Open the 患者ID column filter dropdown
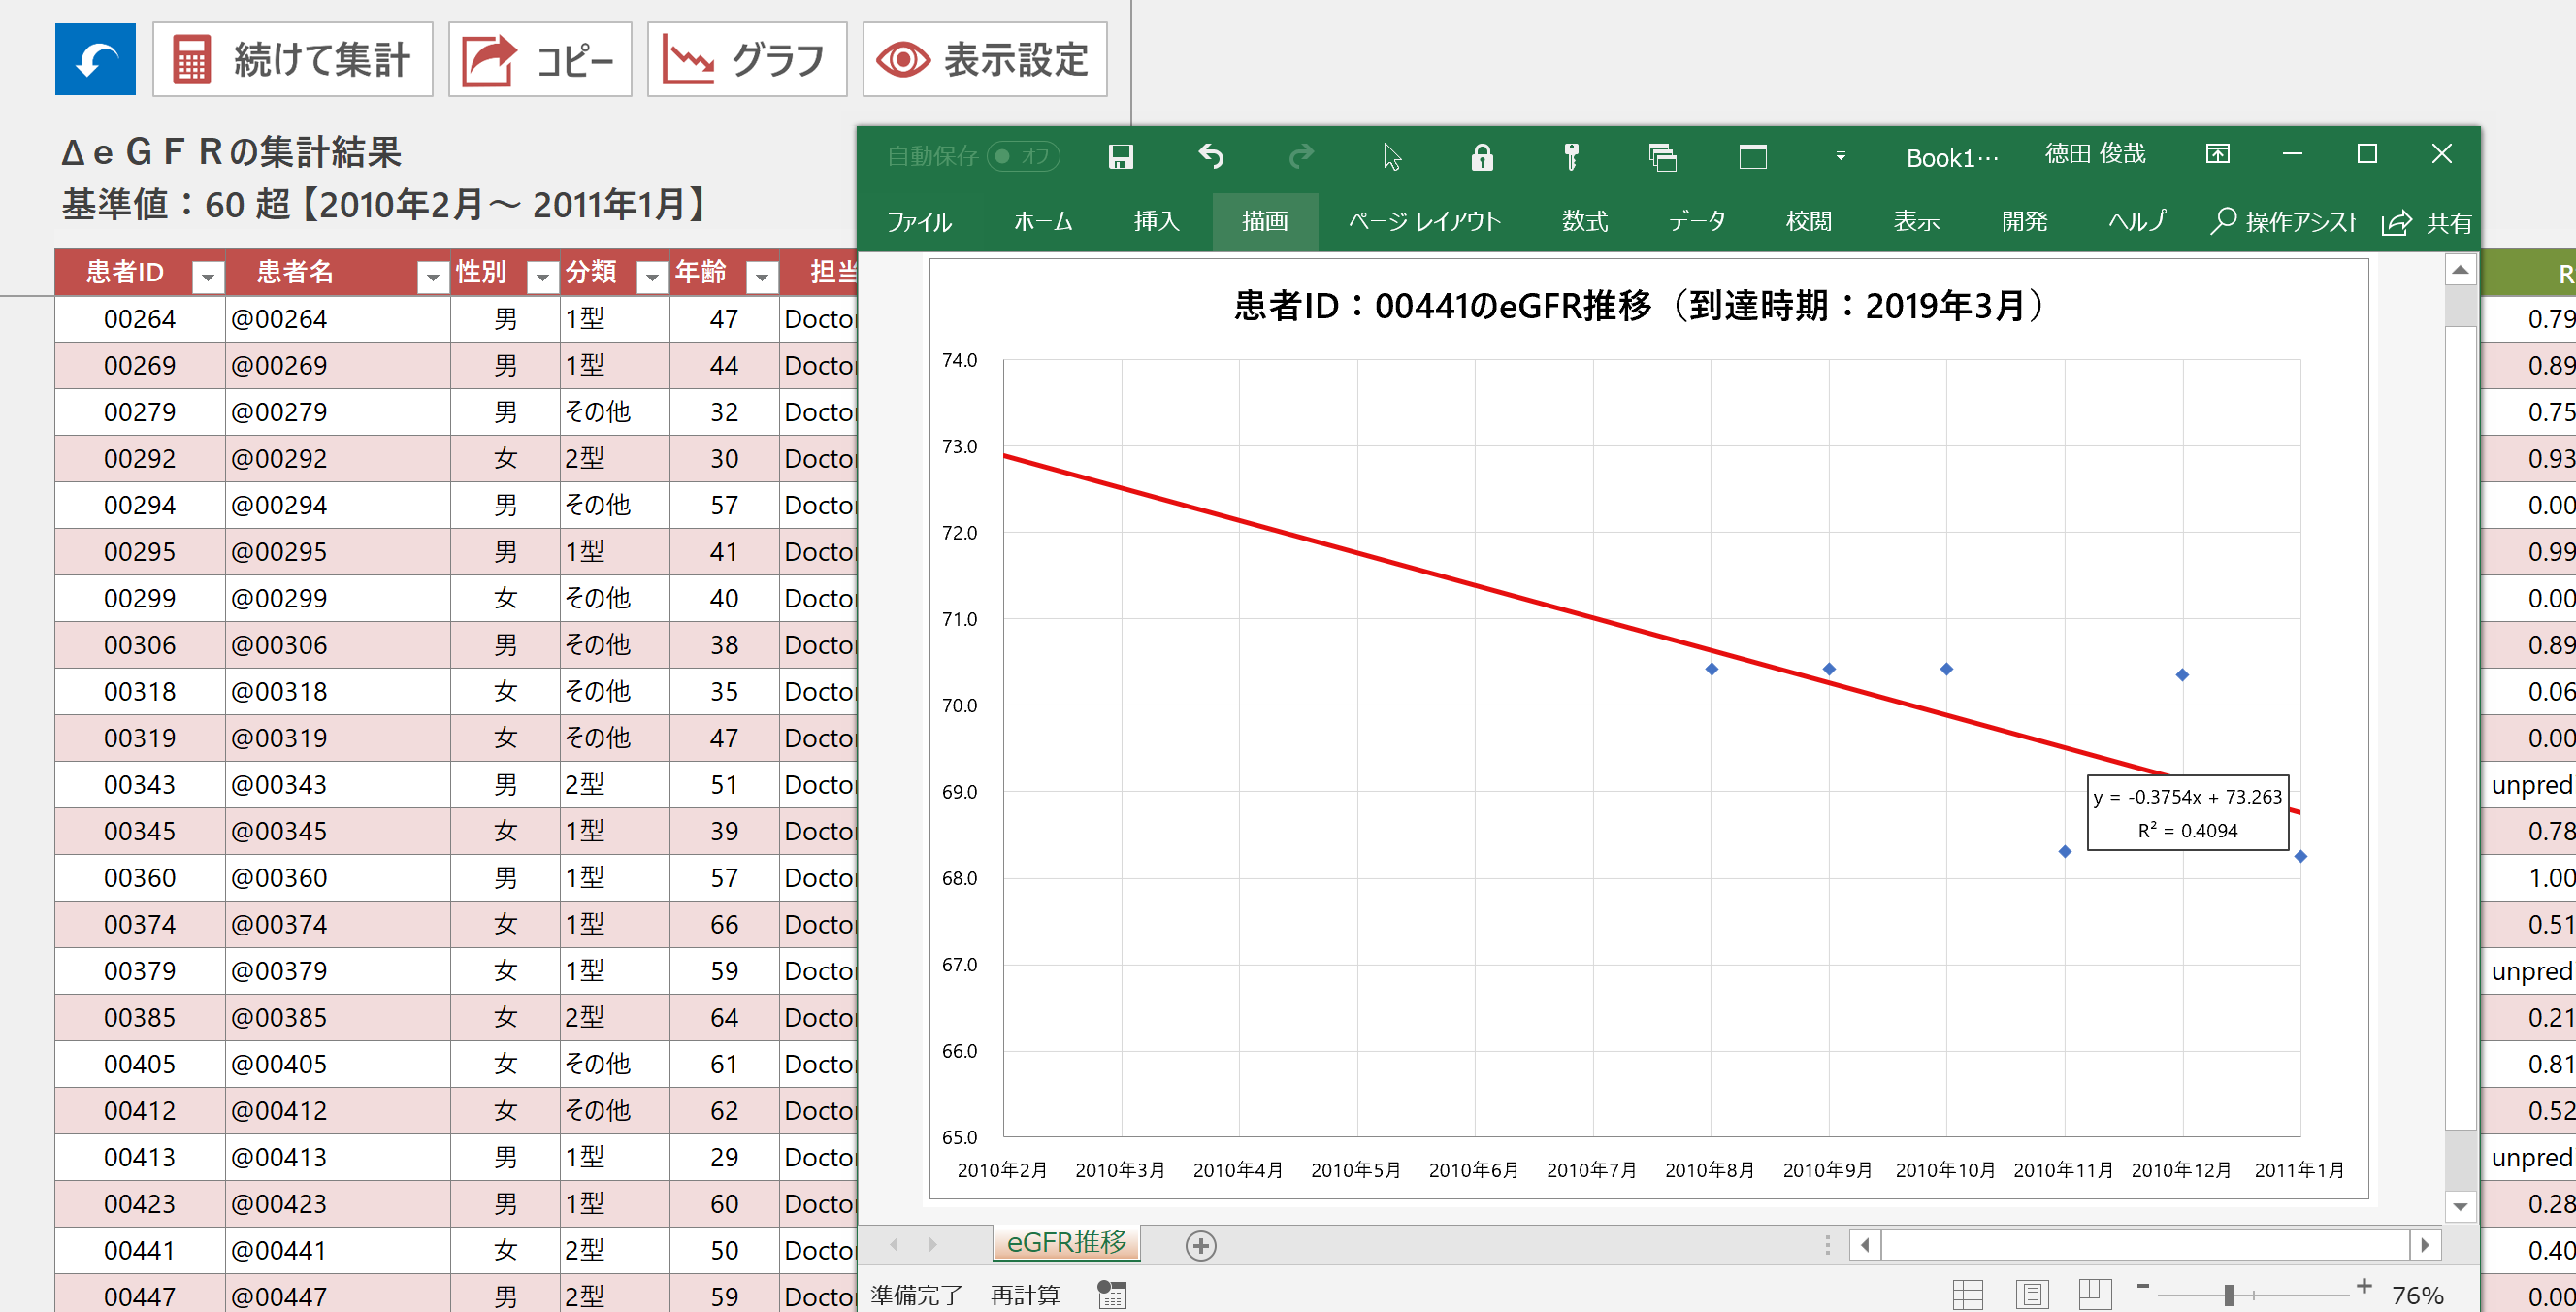Screen dimensions: 2576x1312 (208, 276)
